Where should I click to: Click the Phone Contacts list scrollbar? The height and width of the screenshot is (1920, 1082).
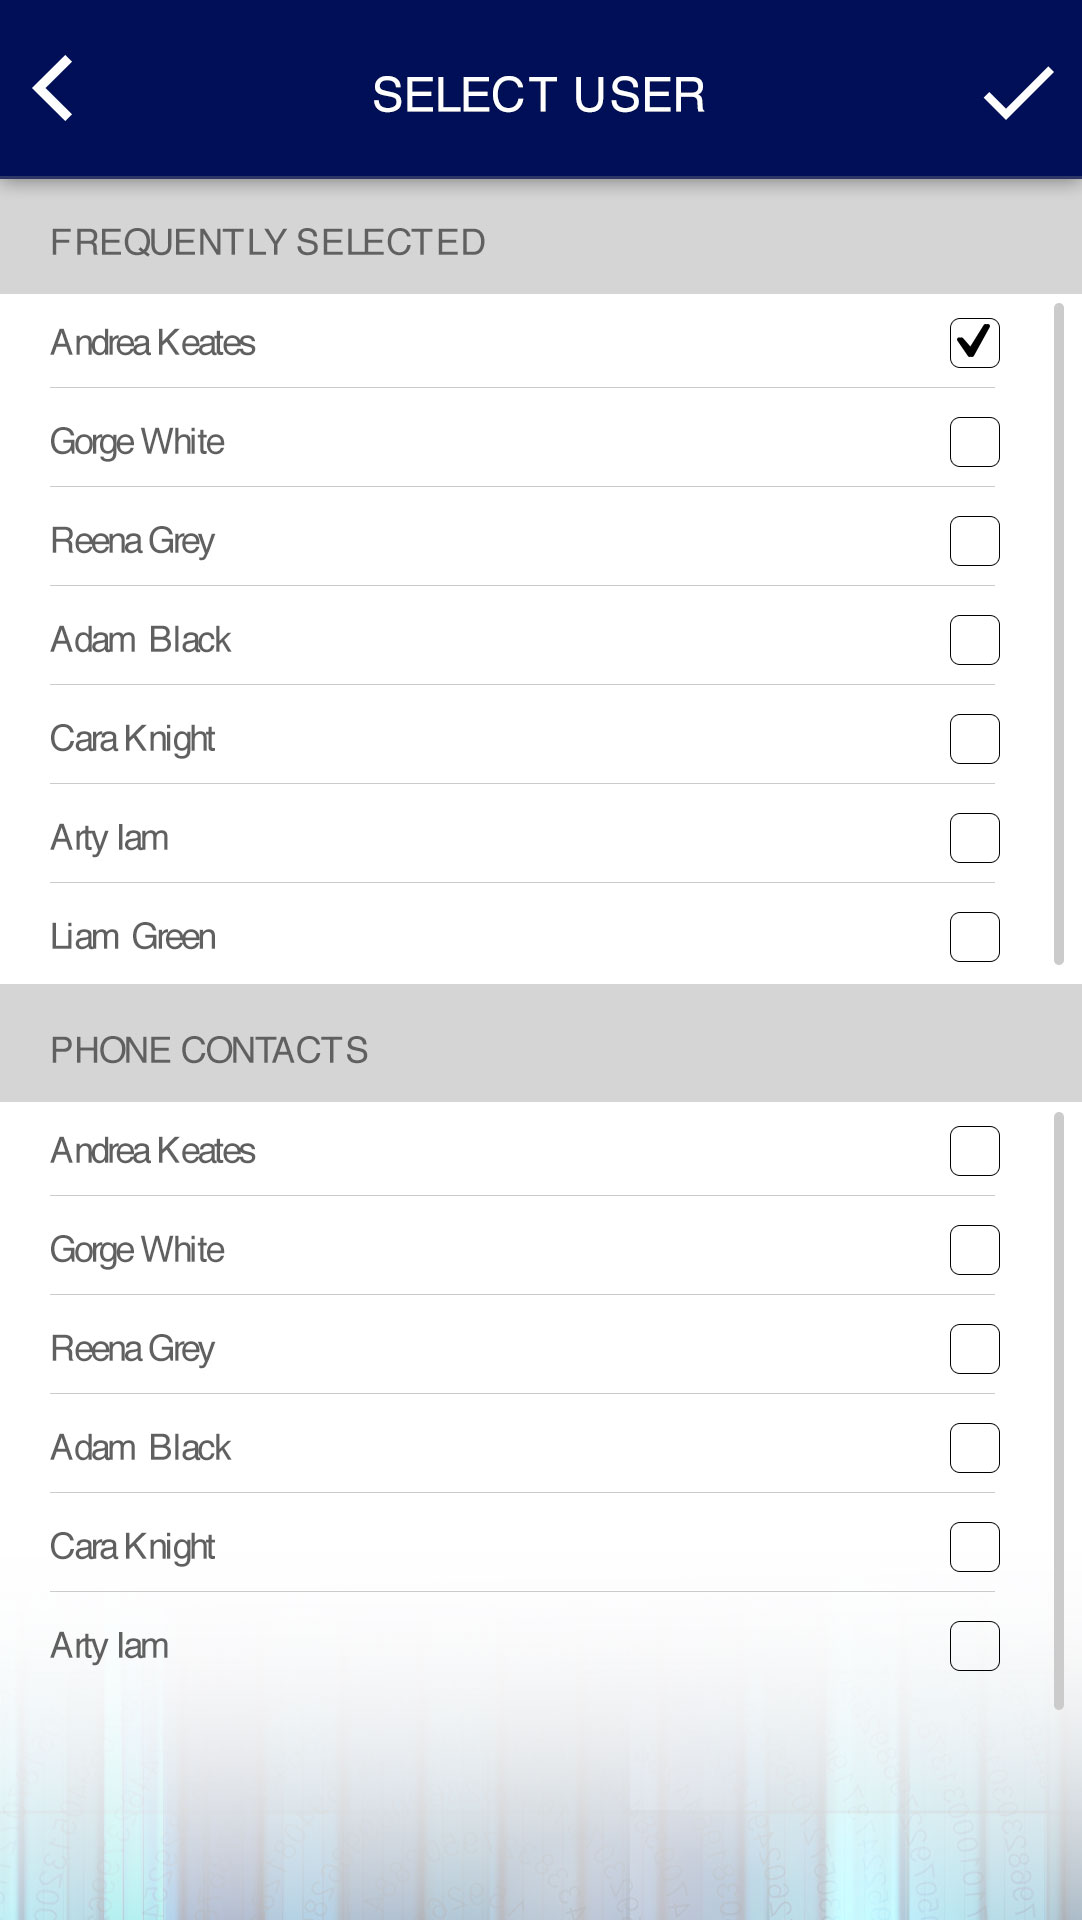point(1059,1410)
